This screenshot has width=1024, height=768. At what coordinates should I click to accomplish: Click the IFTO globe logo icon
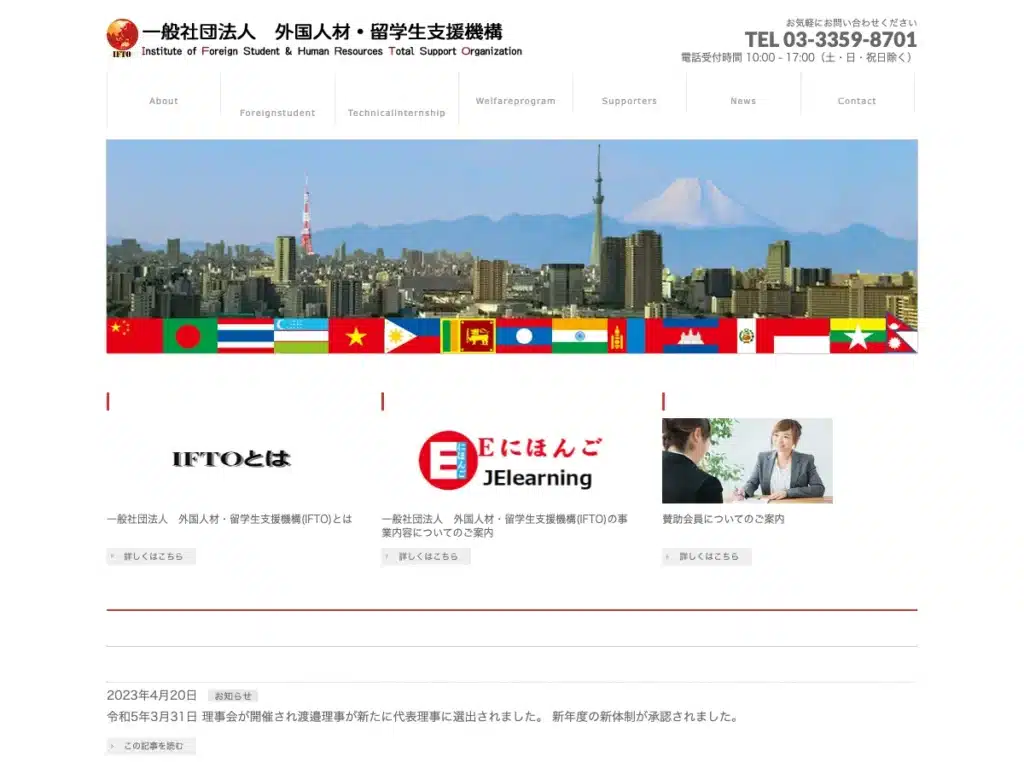[x=122, y=38]
